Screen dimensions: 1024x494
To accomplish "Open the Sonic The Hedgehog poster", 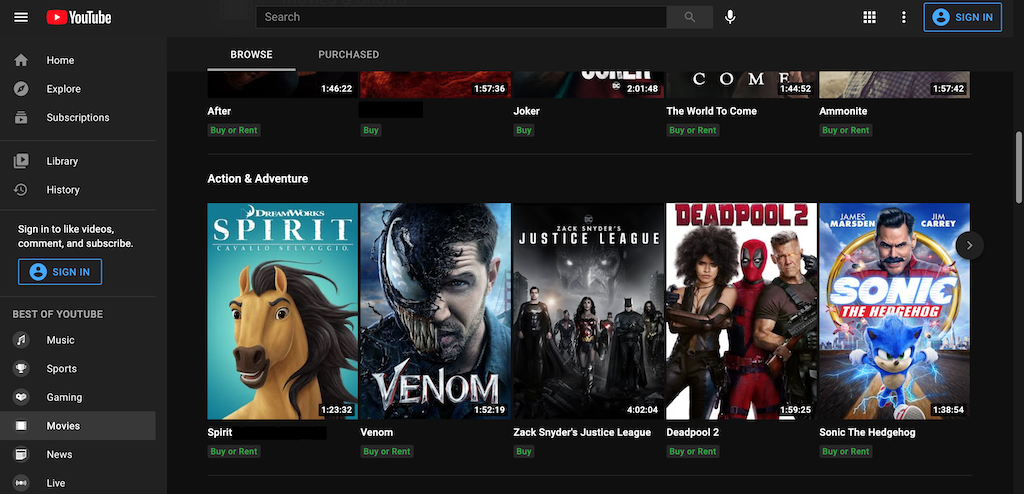I will pos(894,311).
